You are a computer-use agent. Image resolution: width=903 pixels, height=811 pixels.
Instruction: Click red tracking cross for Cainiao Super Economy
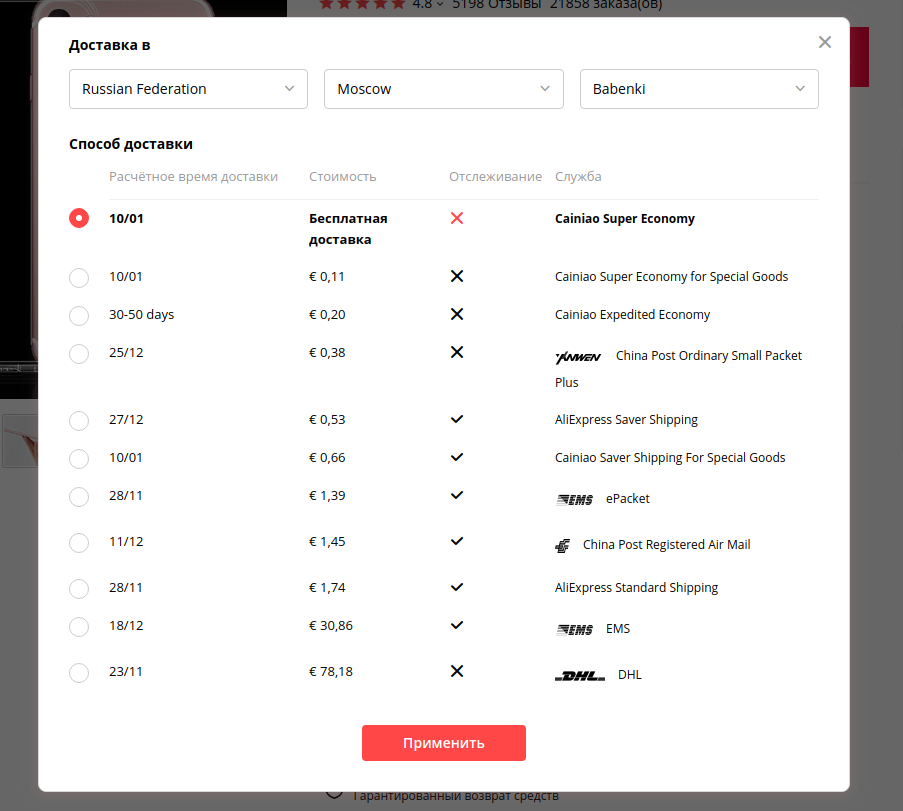(x=457, y=218)
